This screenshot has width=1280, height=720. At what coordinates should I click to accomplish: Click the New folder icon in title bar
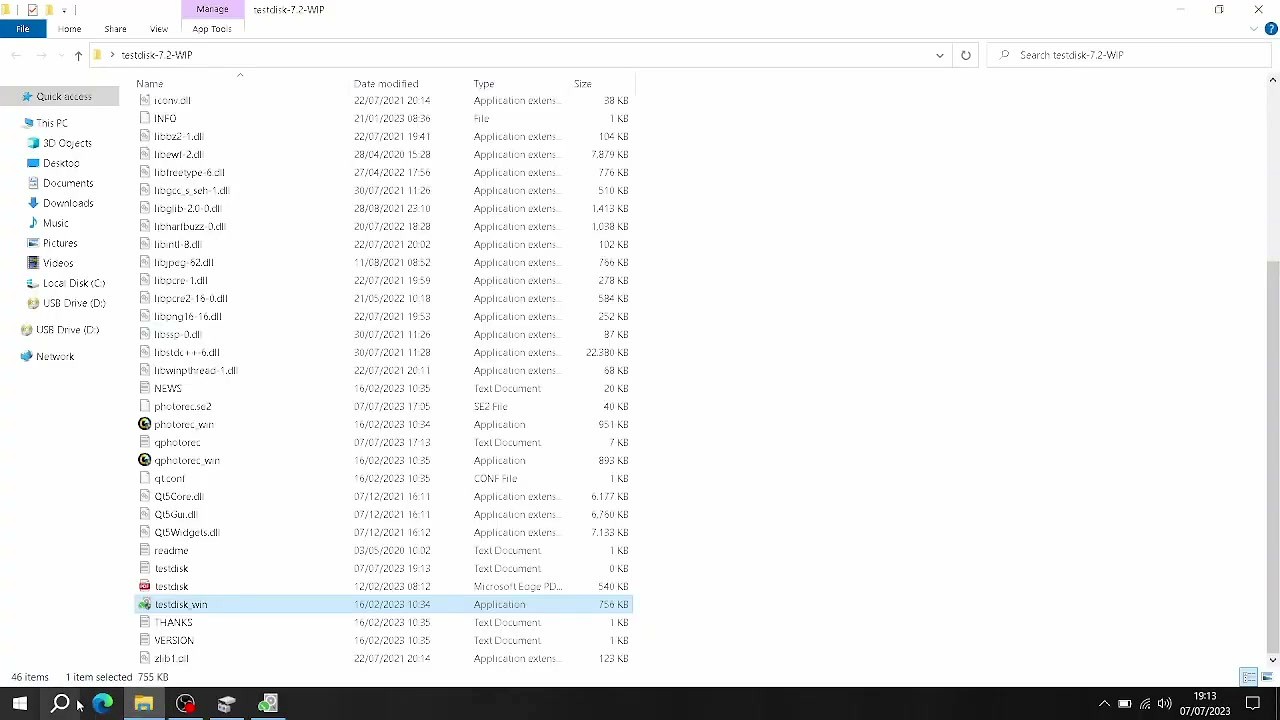click(49, 9)
